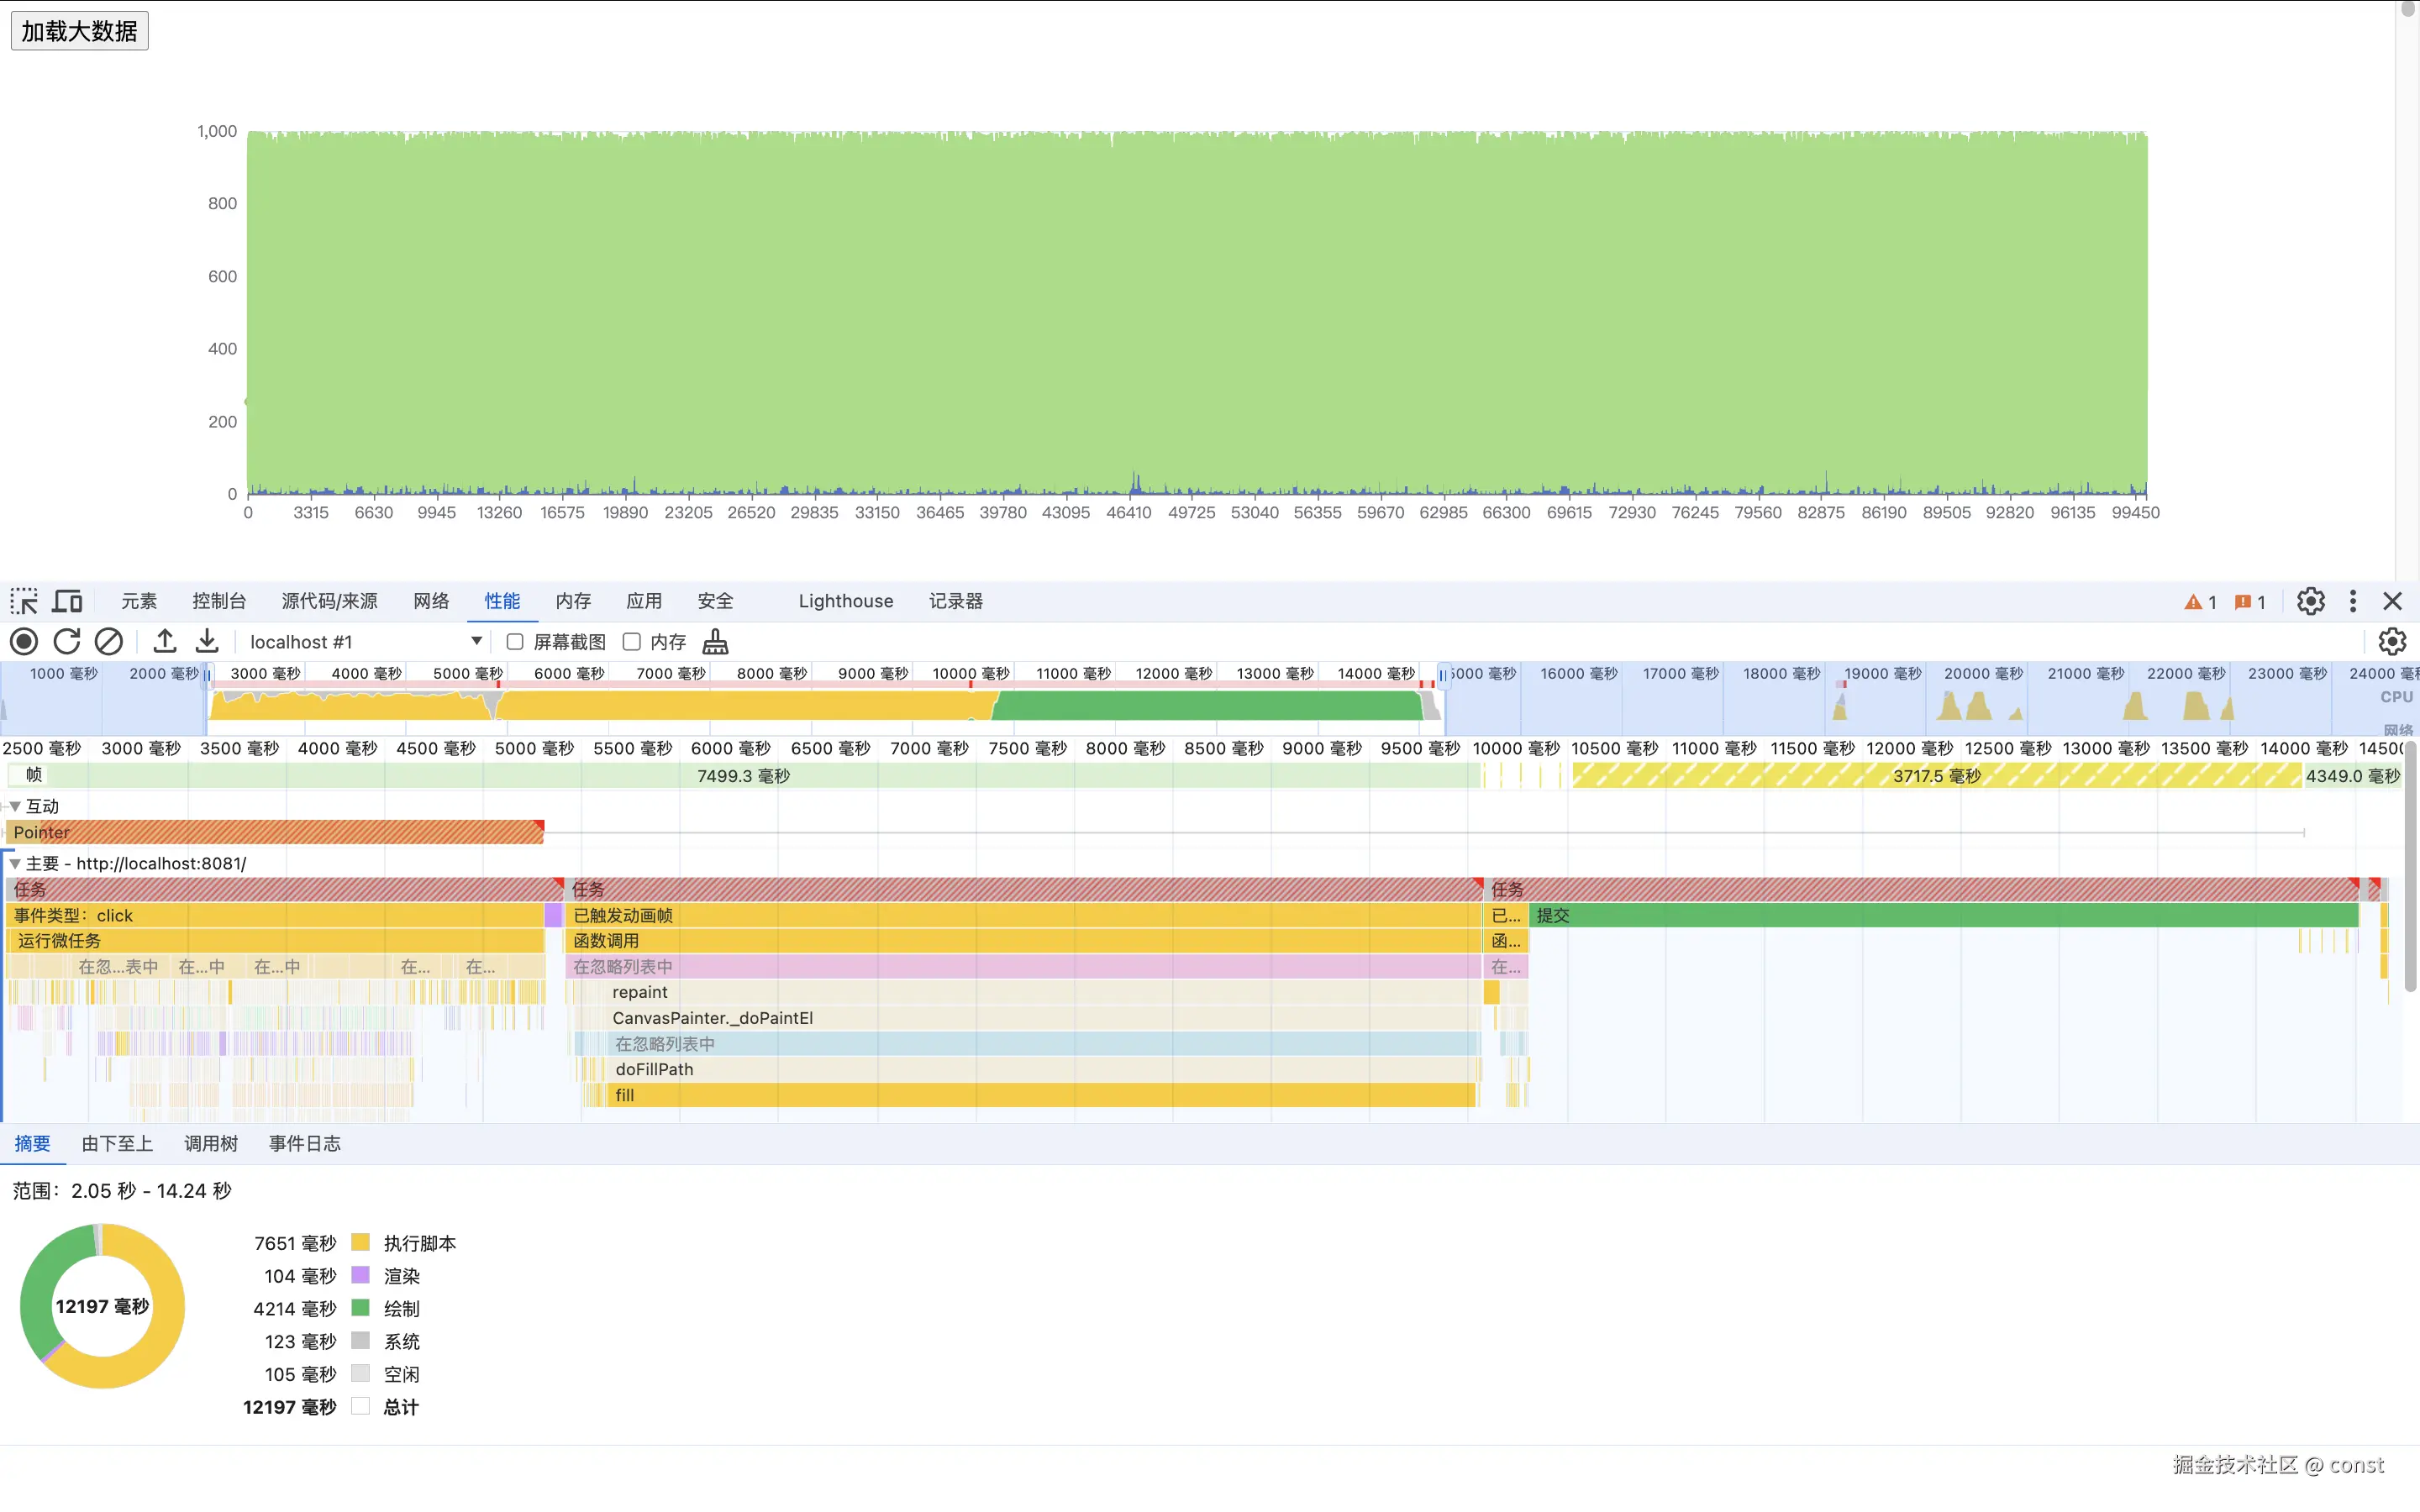Click the reload and record icon
Screen dimensions: 2420x1512
point(67,641)
